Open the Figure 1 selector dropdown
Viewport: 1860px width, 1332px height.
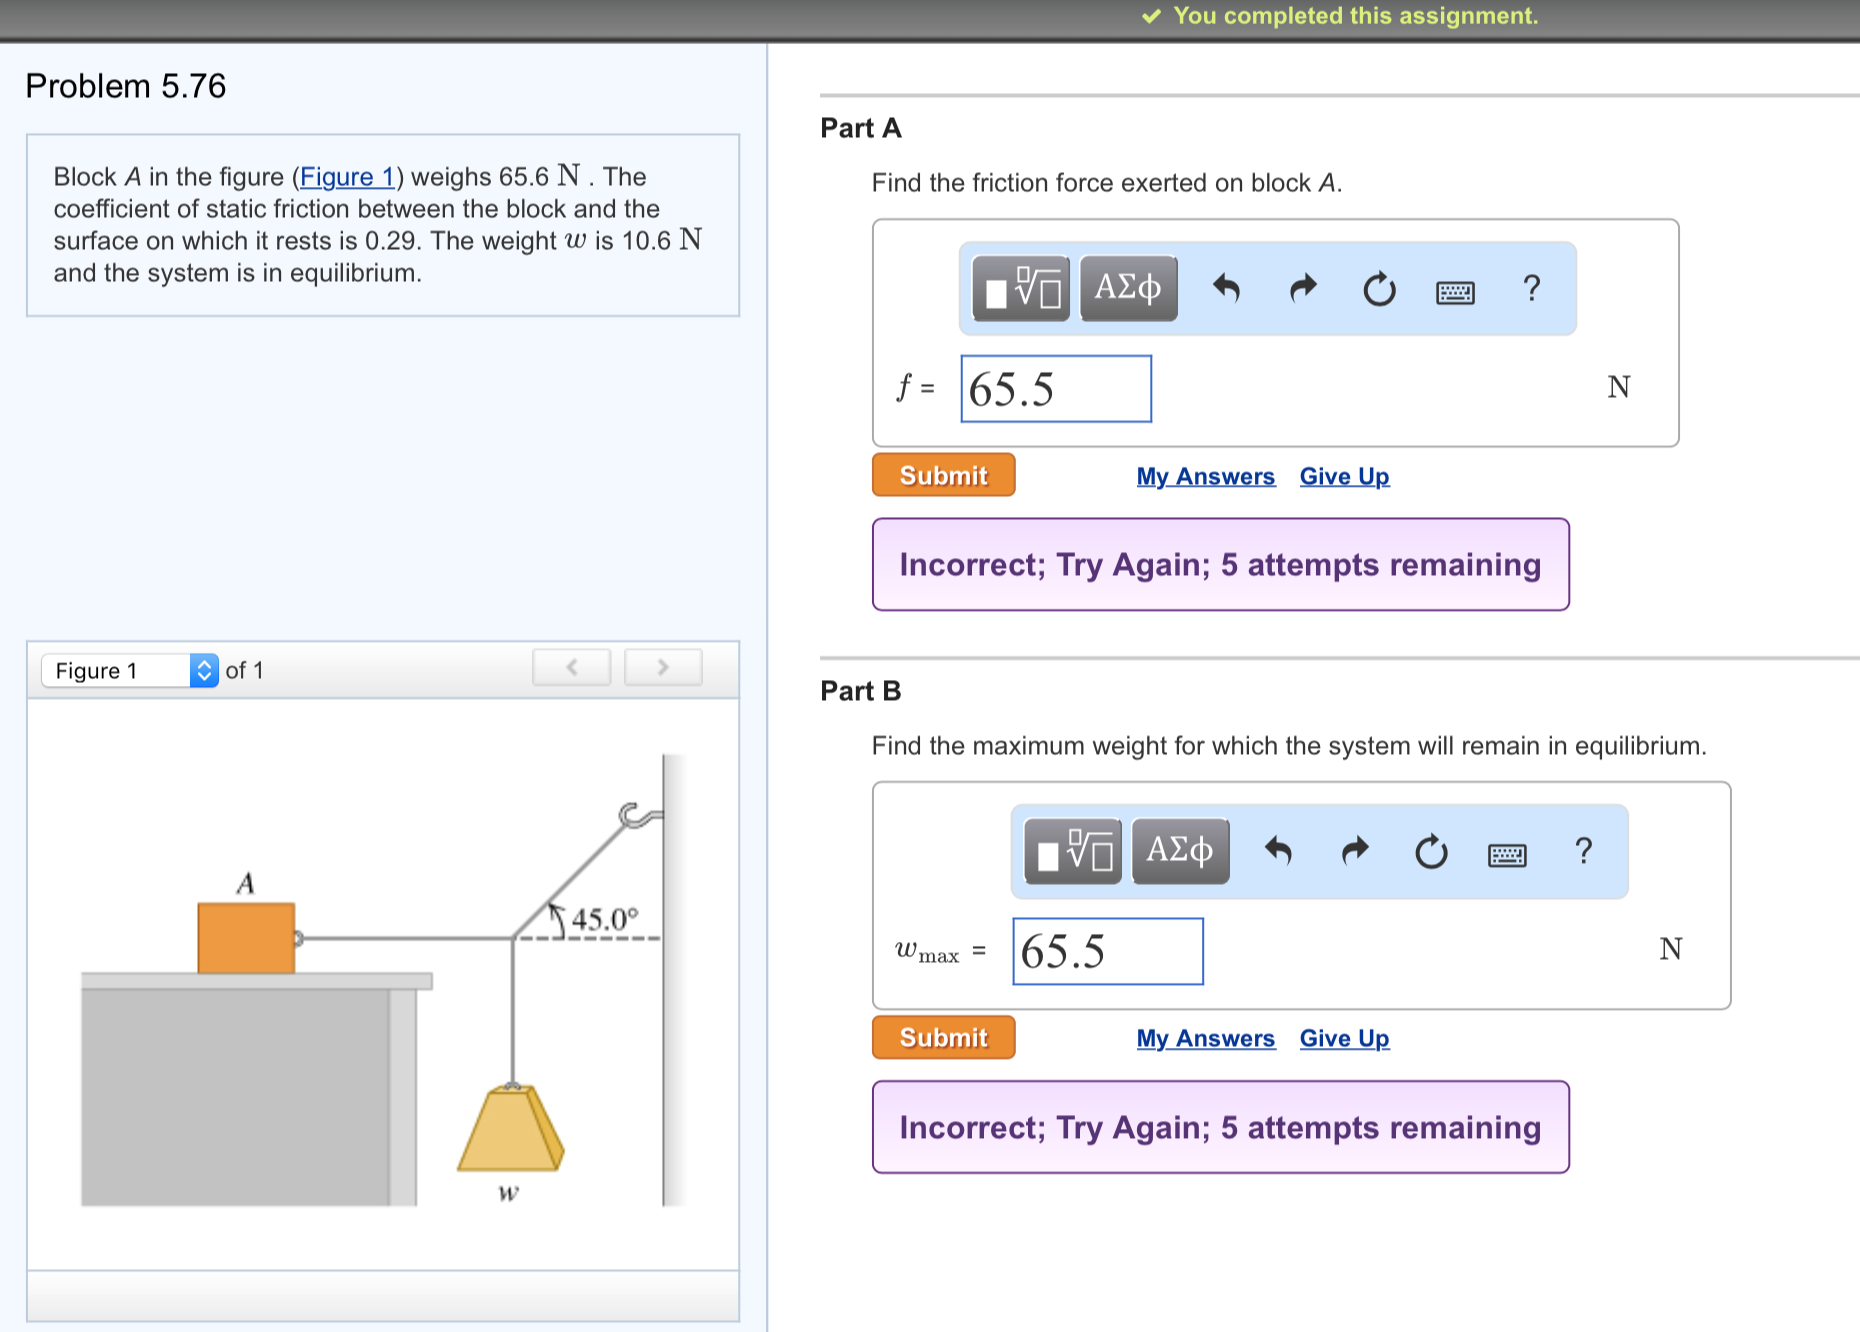(x=130, y=670)
